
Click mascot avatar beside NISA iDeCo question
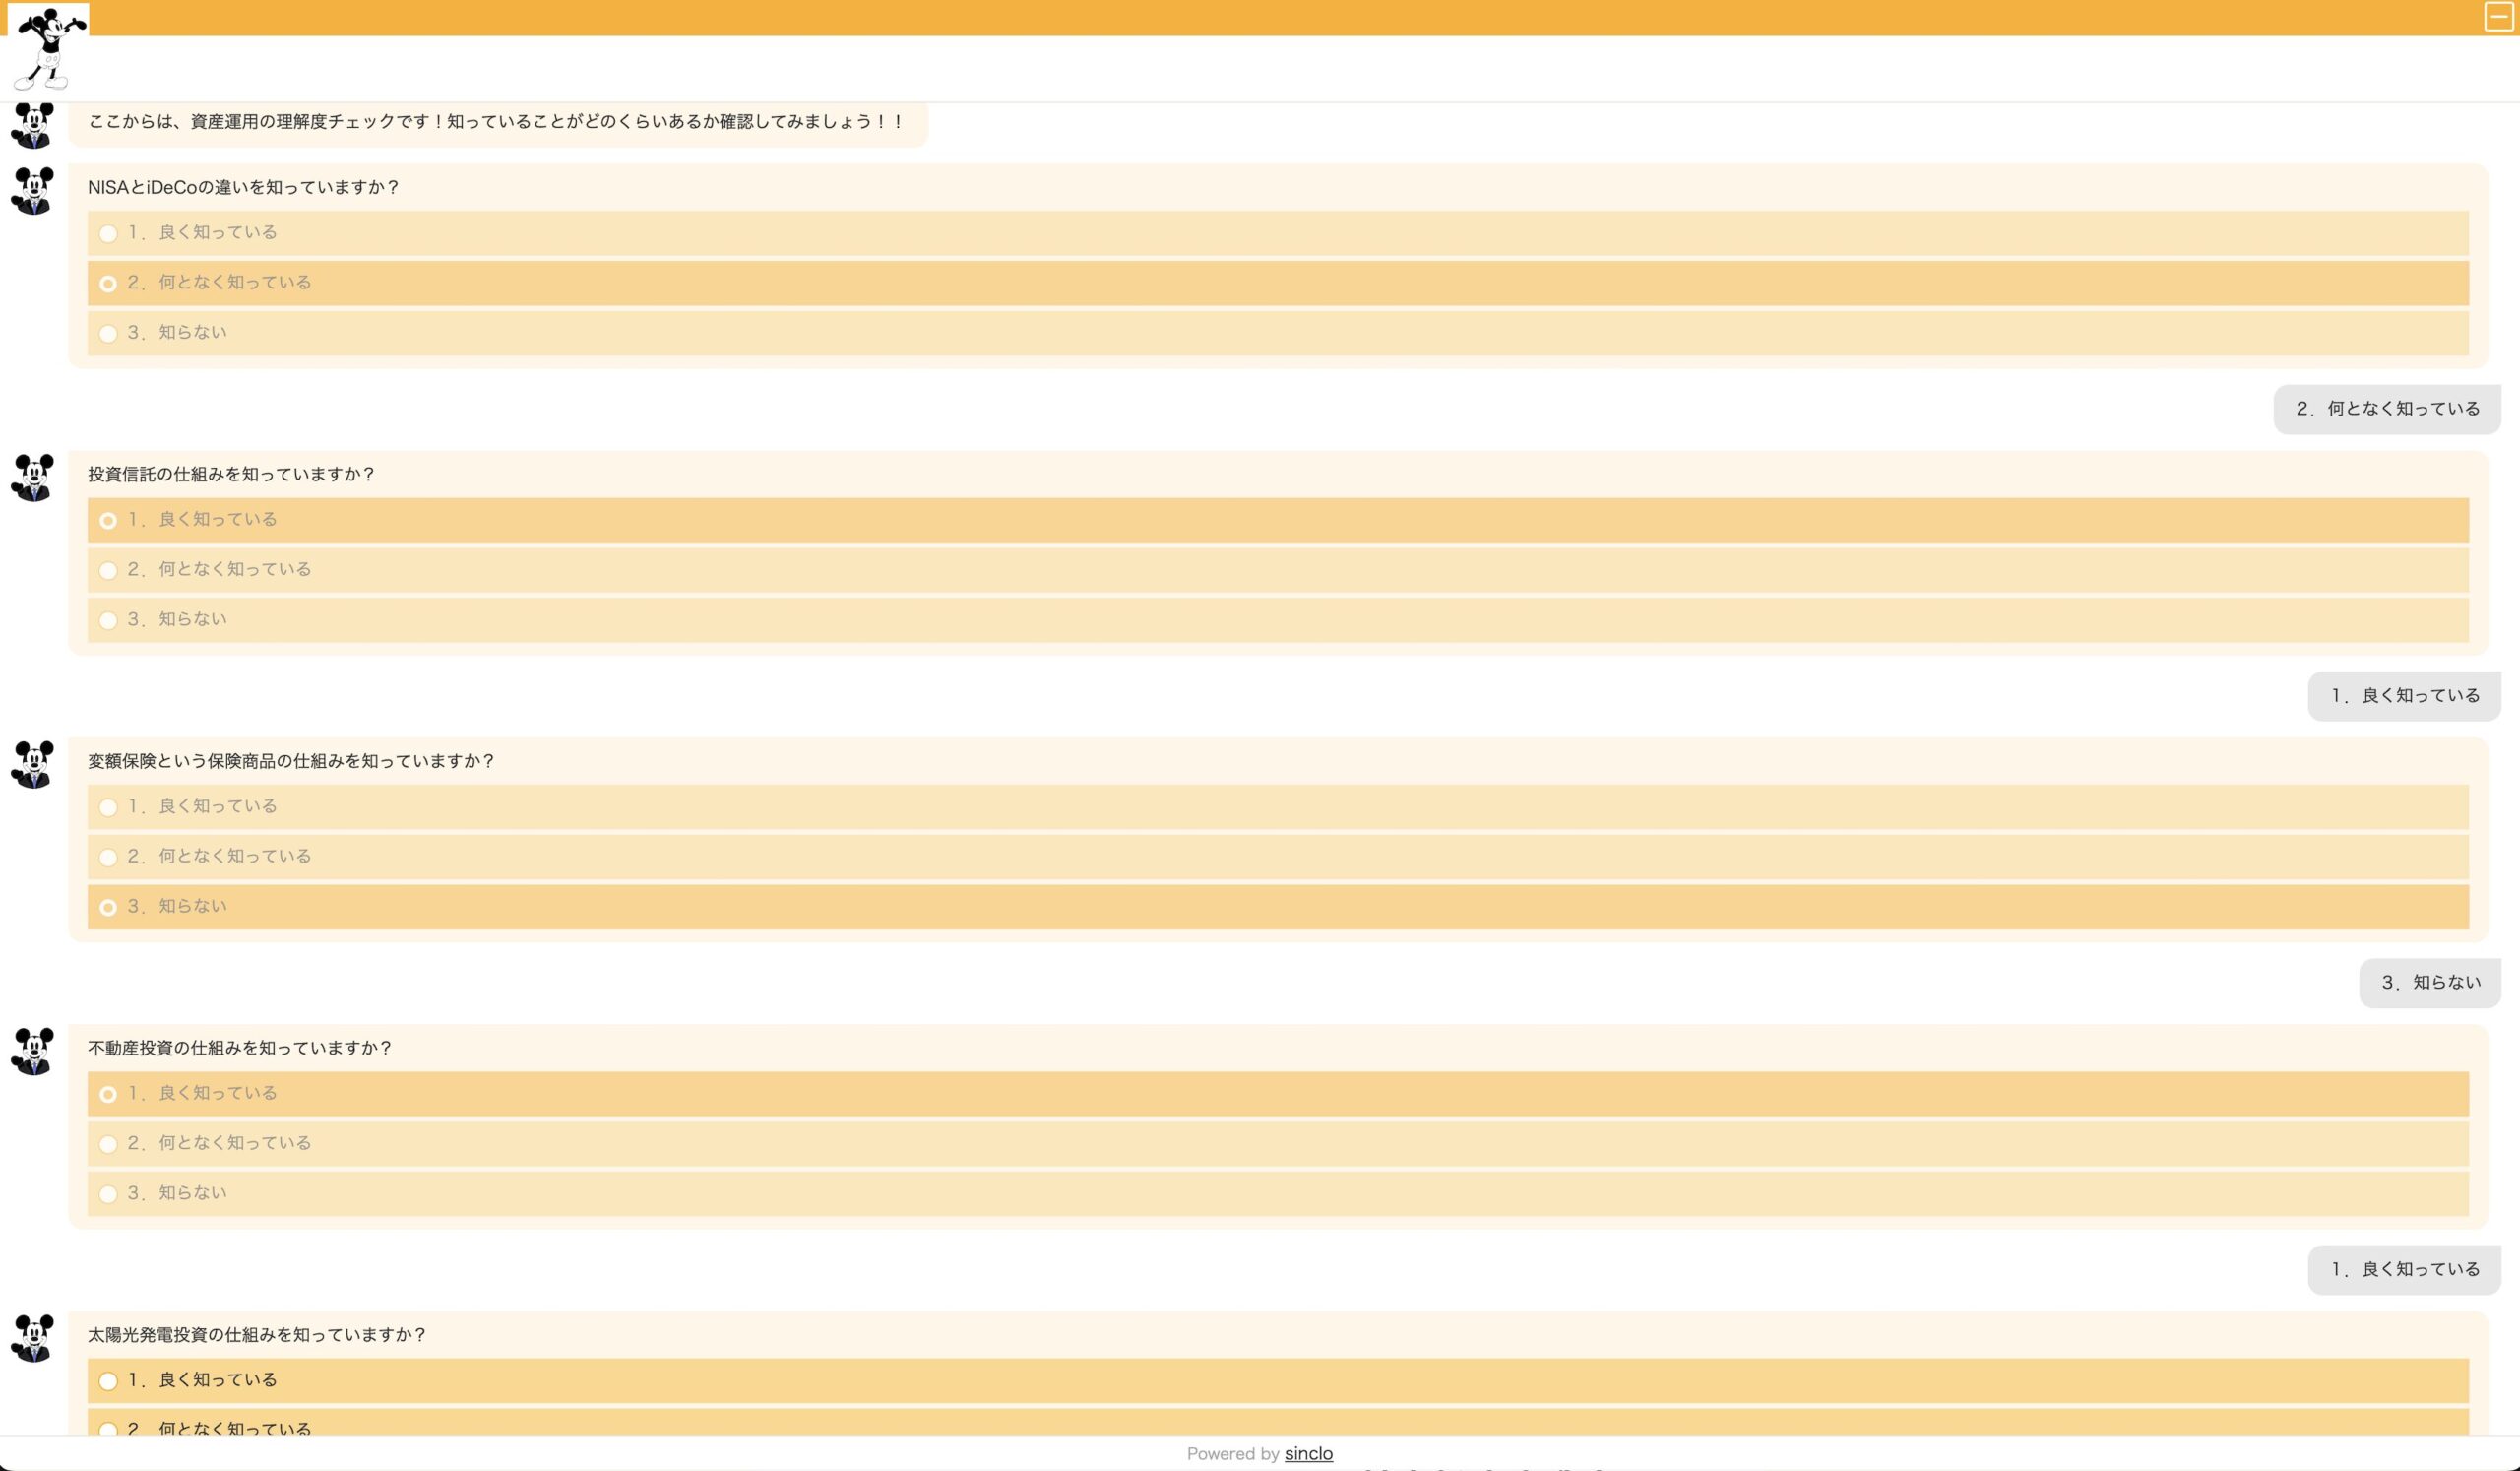[33, 190]
